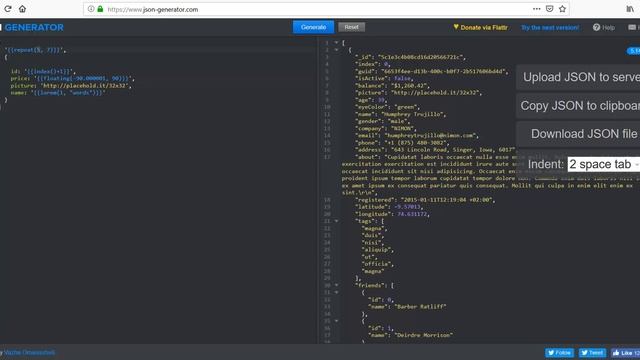640x360 pixels.
Task: Click the "latitude" value line
Action: click(389, 207)
